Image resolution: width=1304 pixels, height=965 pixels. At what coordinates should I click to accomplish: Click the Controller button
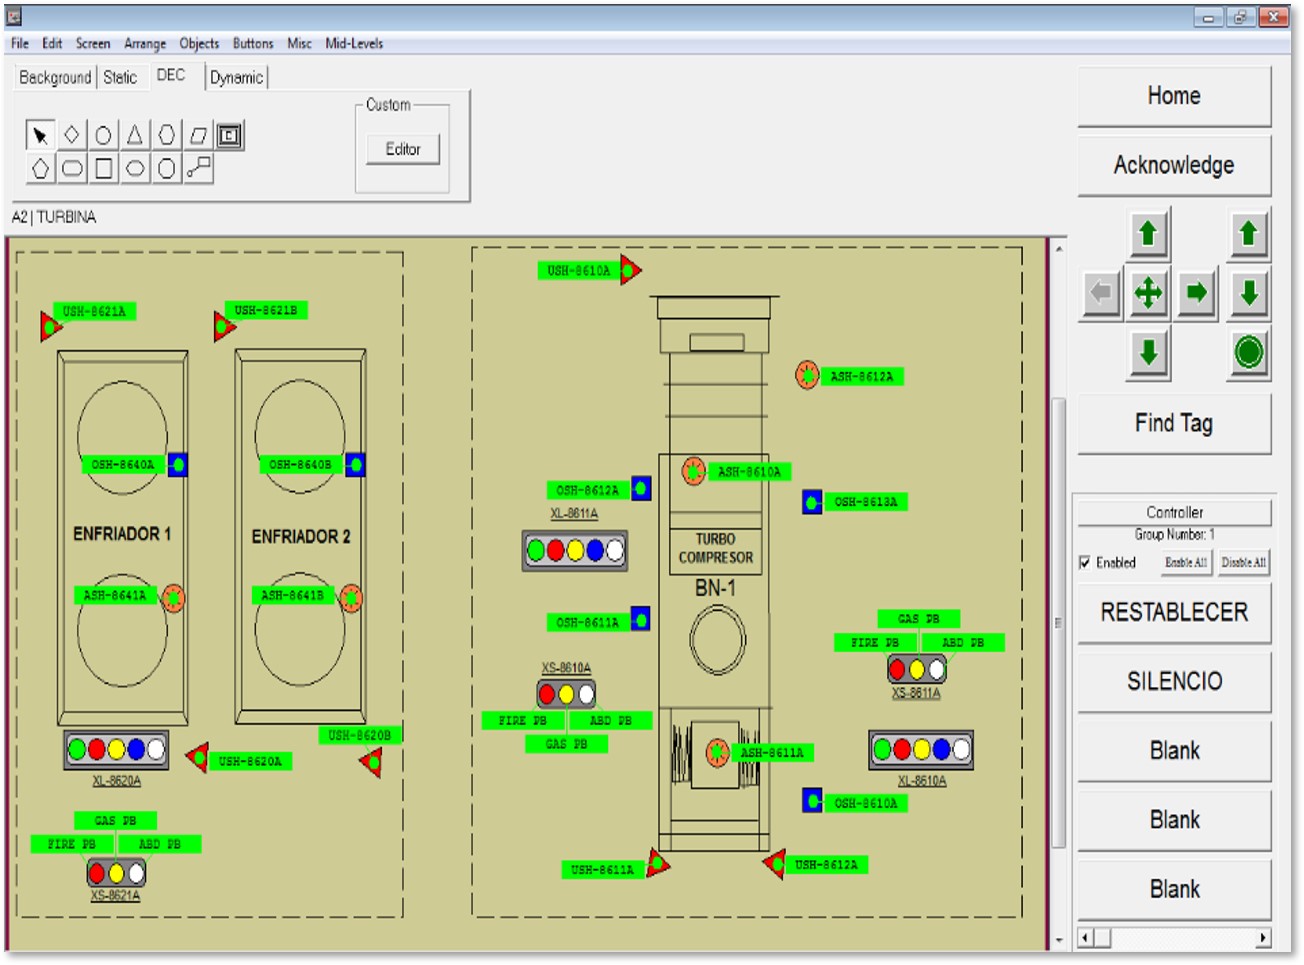[1174, 512]
